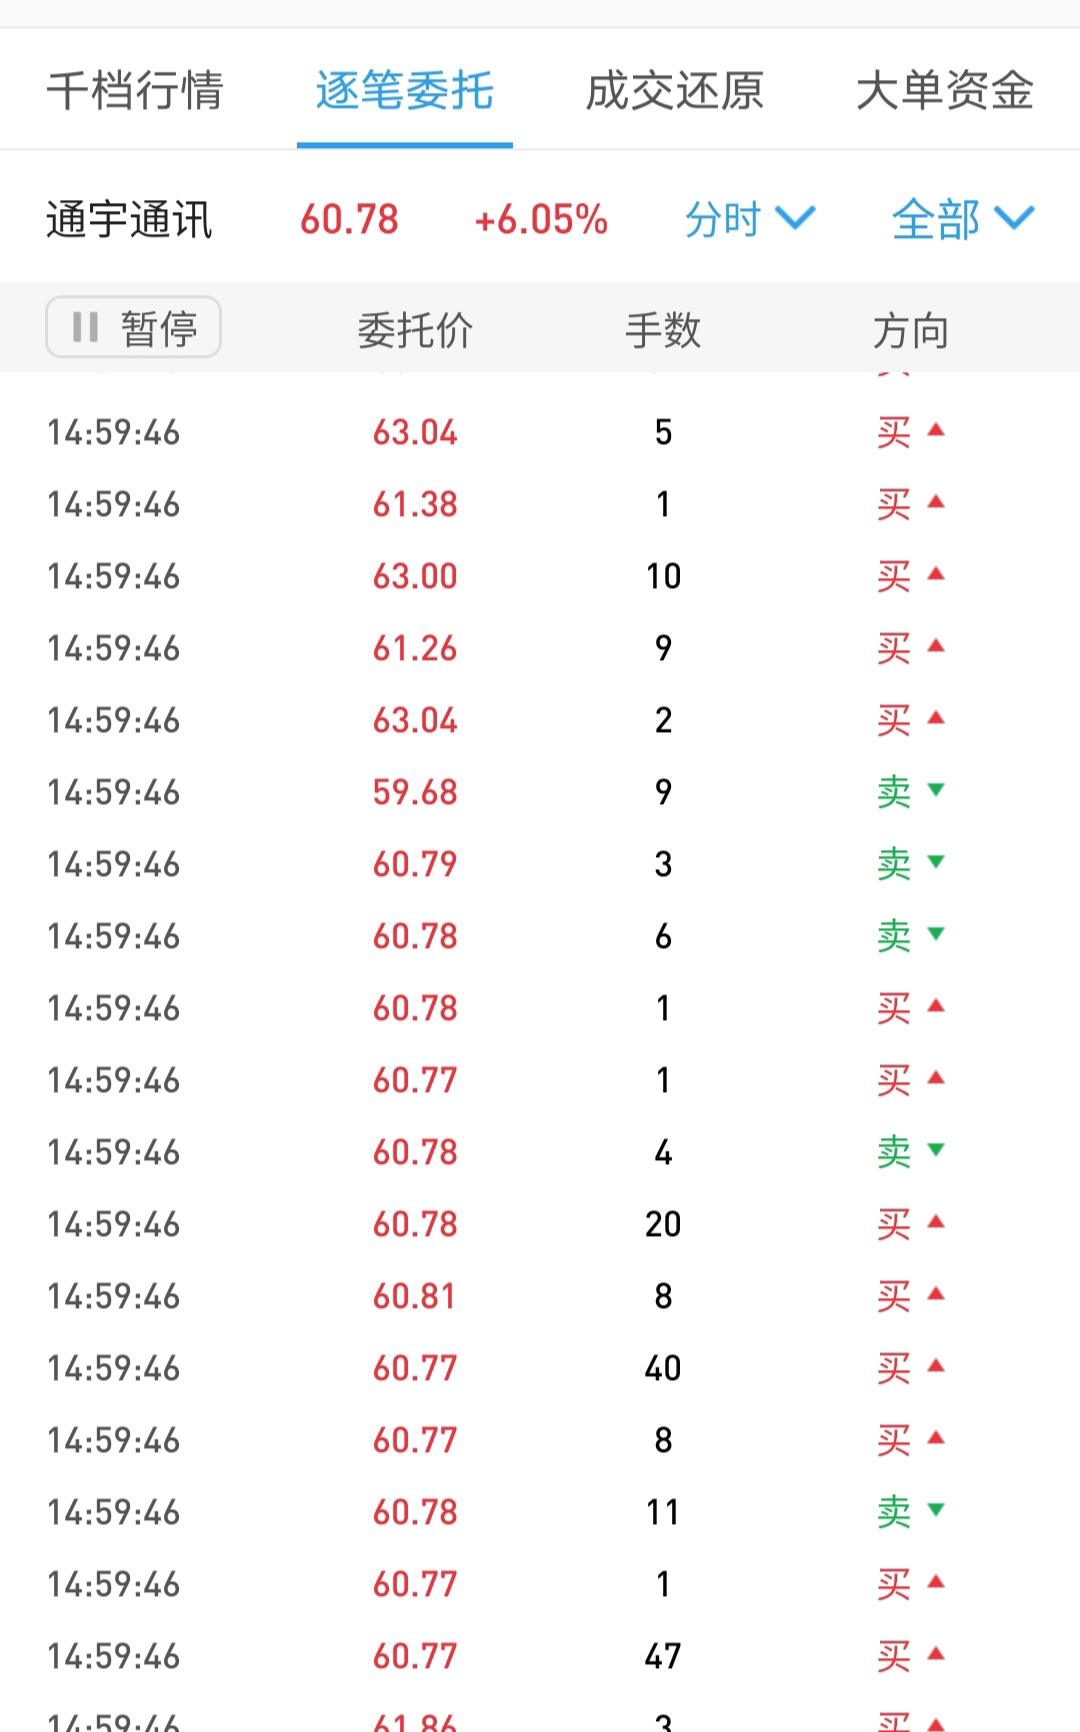Tap the 60.78 current price

(349, 220)
